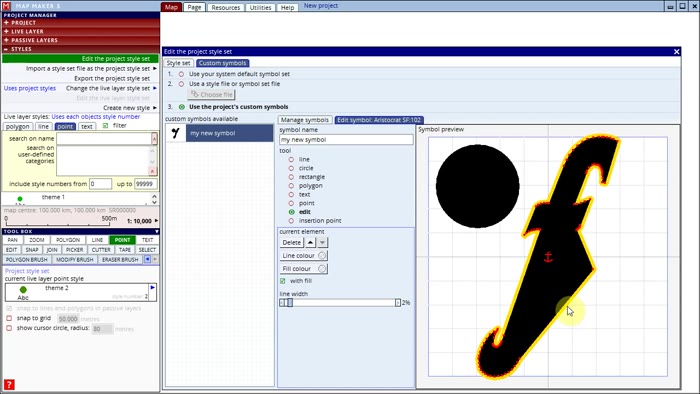Click the red help question mark icon
The width and height of the screenshot is (700, 394).
9,384
